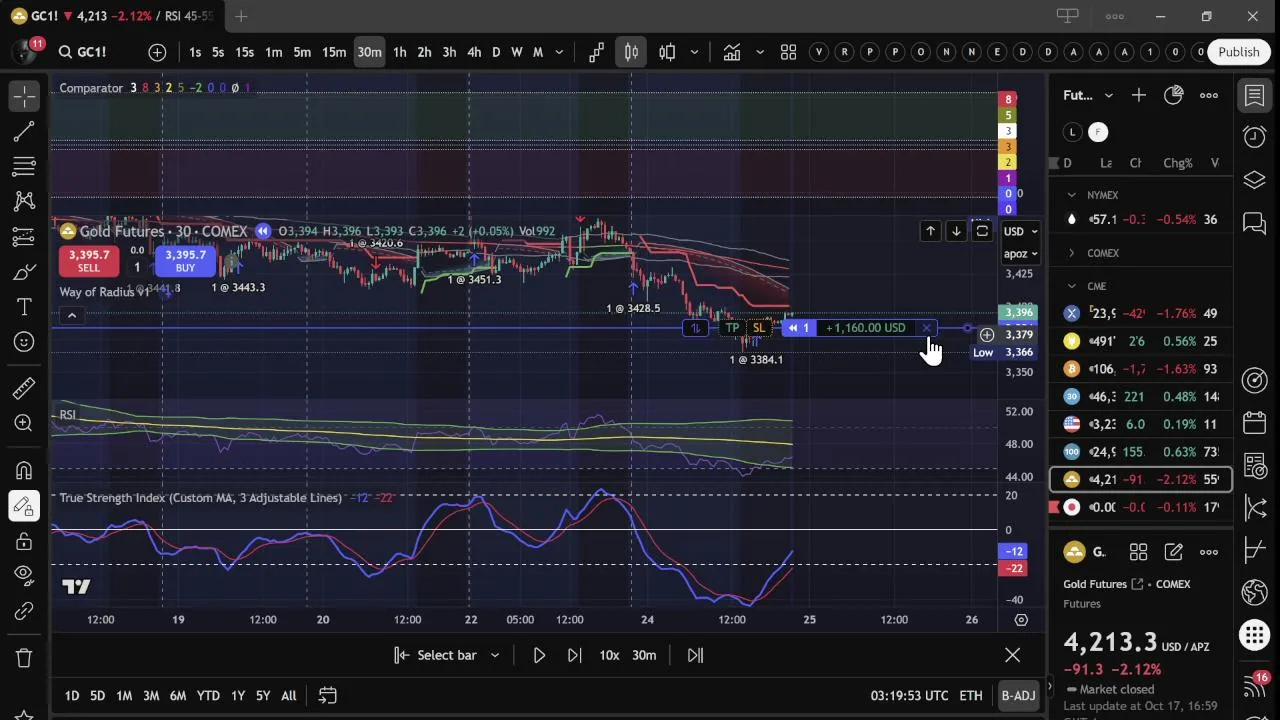Open the indicators and strategies menu
Image resolution: width=1280 pixels, height=720 pixels.
732,52
